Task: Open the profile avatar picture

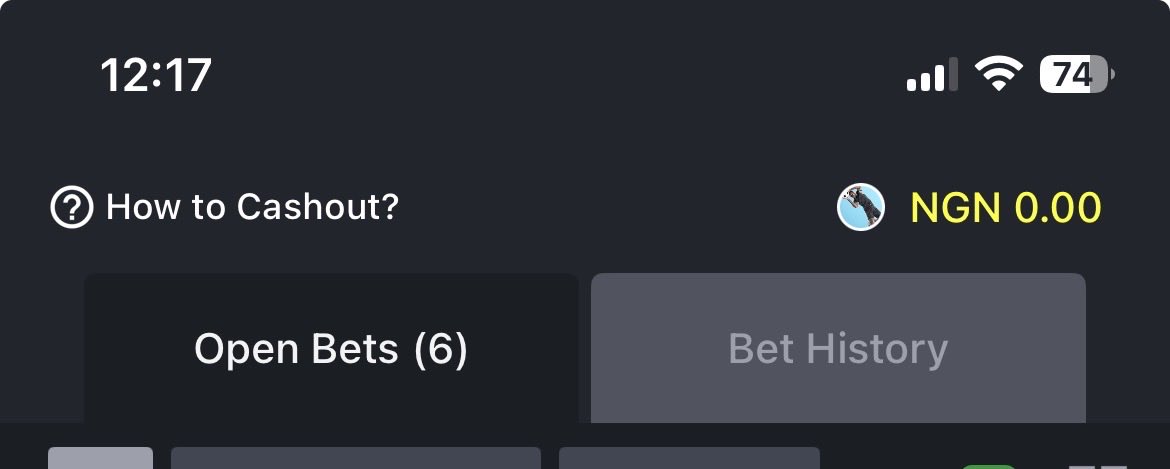Action: 860,207
